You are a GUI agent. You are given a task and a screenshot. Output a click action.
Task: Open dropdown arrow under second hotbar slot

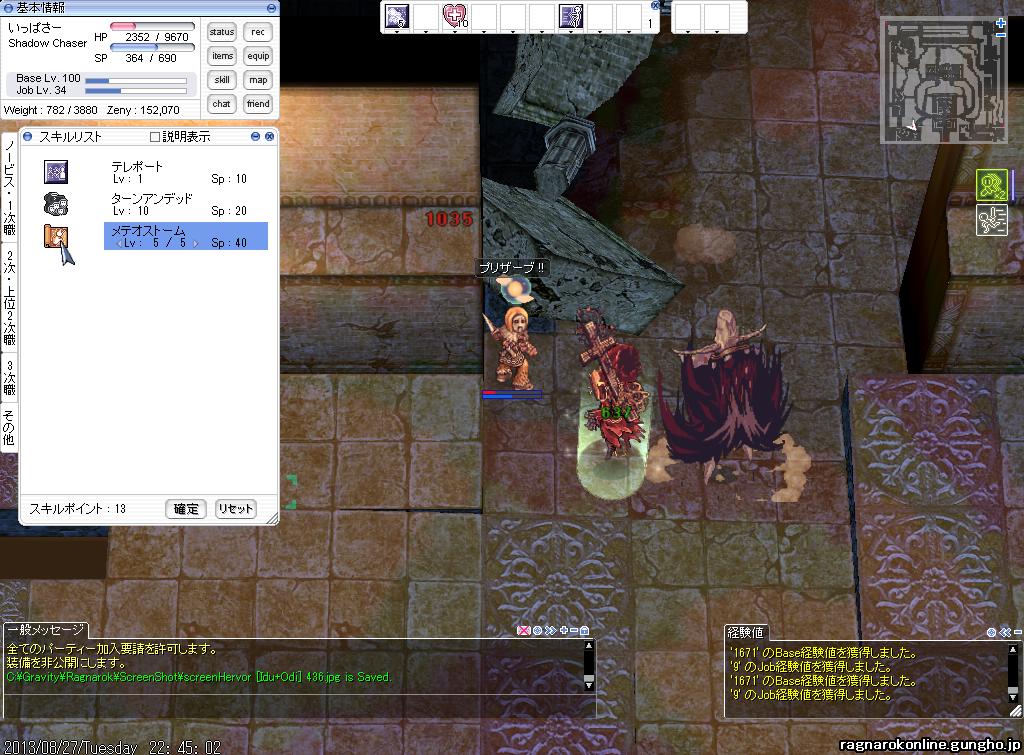click(426, 31)
